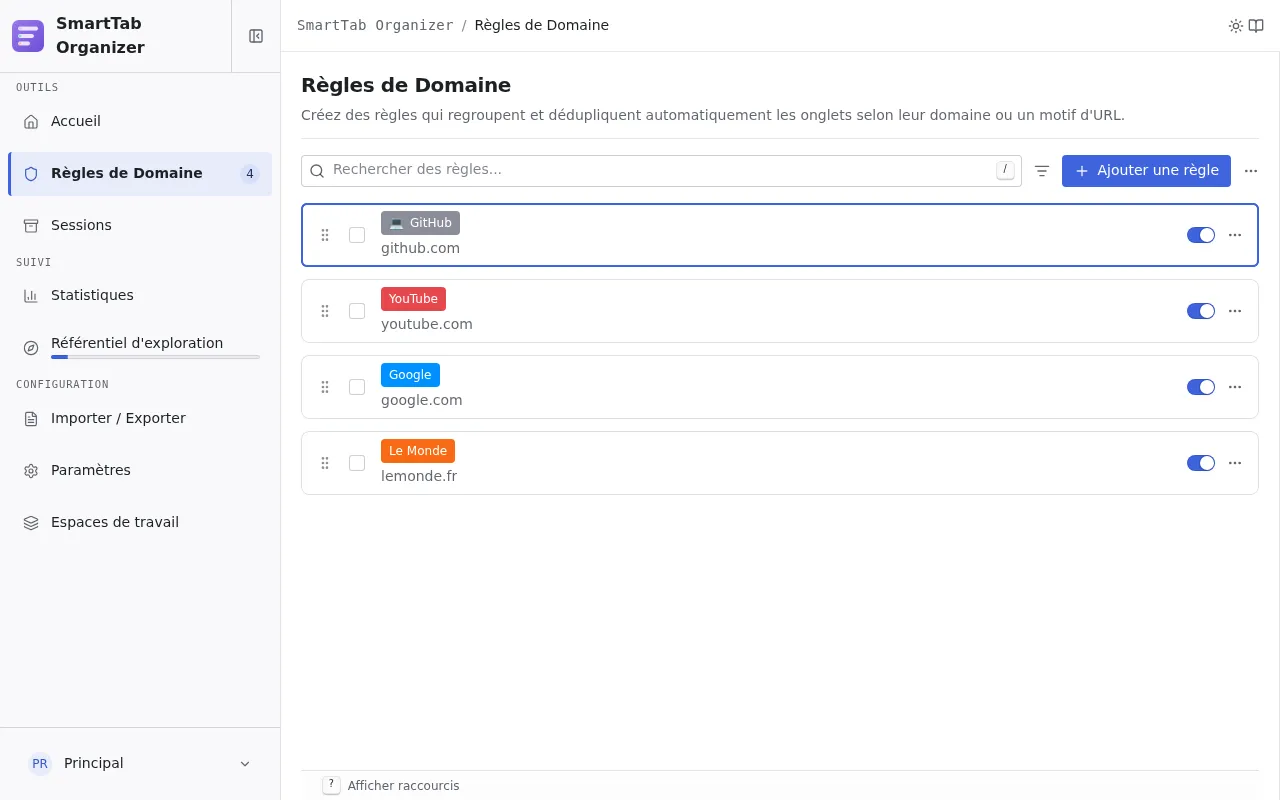Collapse the sidebar panel
This screenshot has height=800, width=1280.
(x=256, y=36)
